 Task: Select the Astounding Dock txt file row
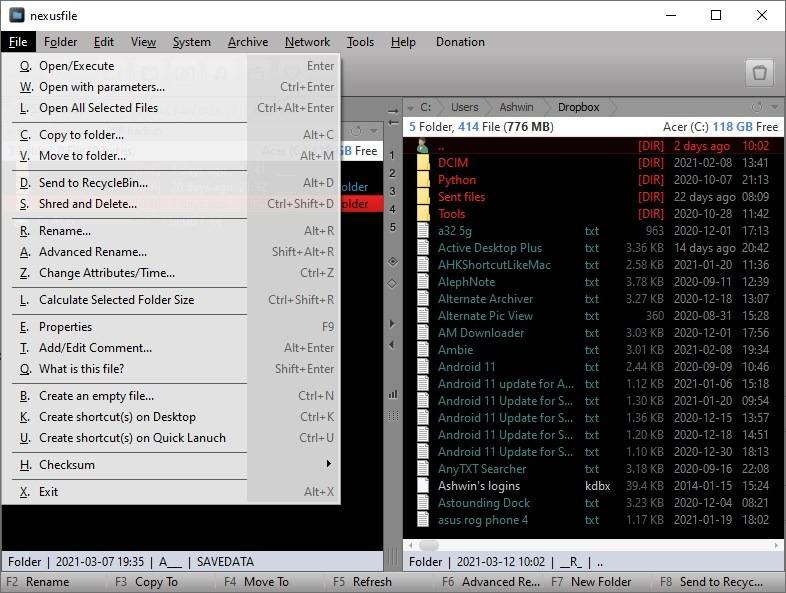[593, 503]
